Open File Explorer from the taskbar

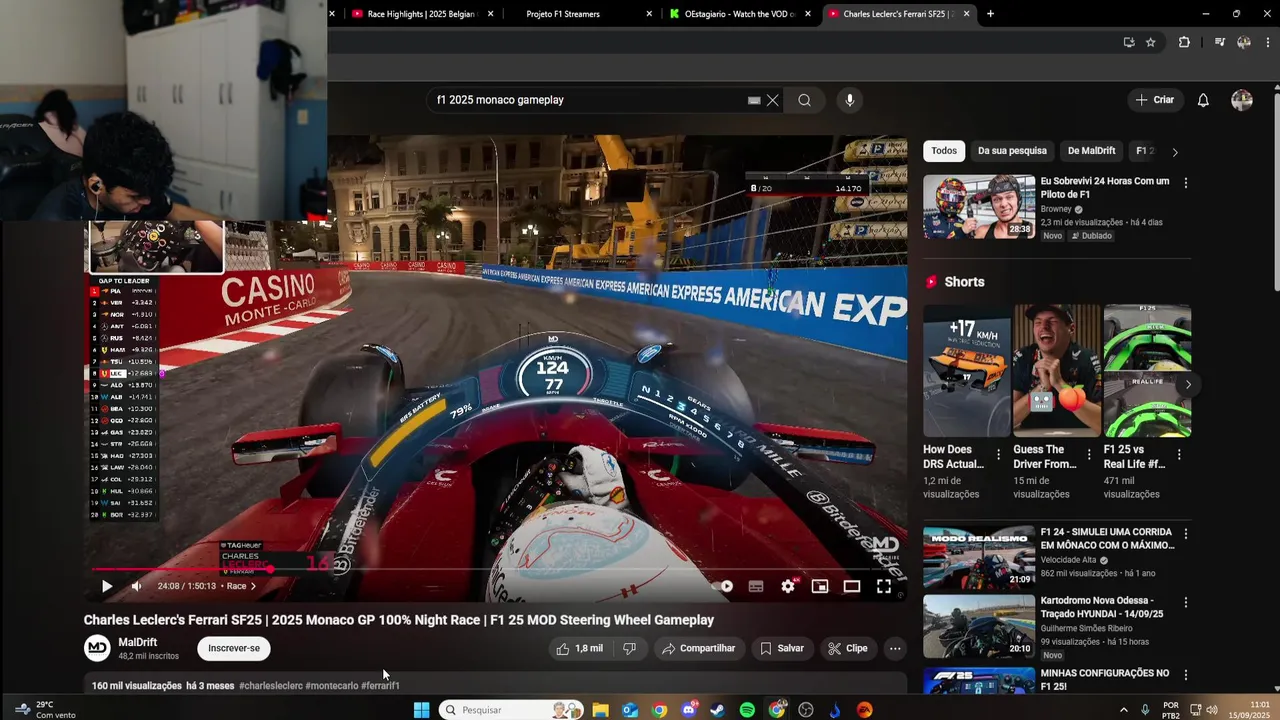coord(600,710)
